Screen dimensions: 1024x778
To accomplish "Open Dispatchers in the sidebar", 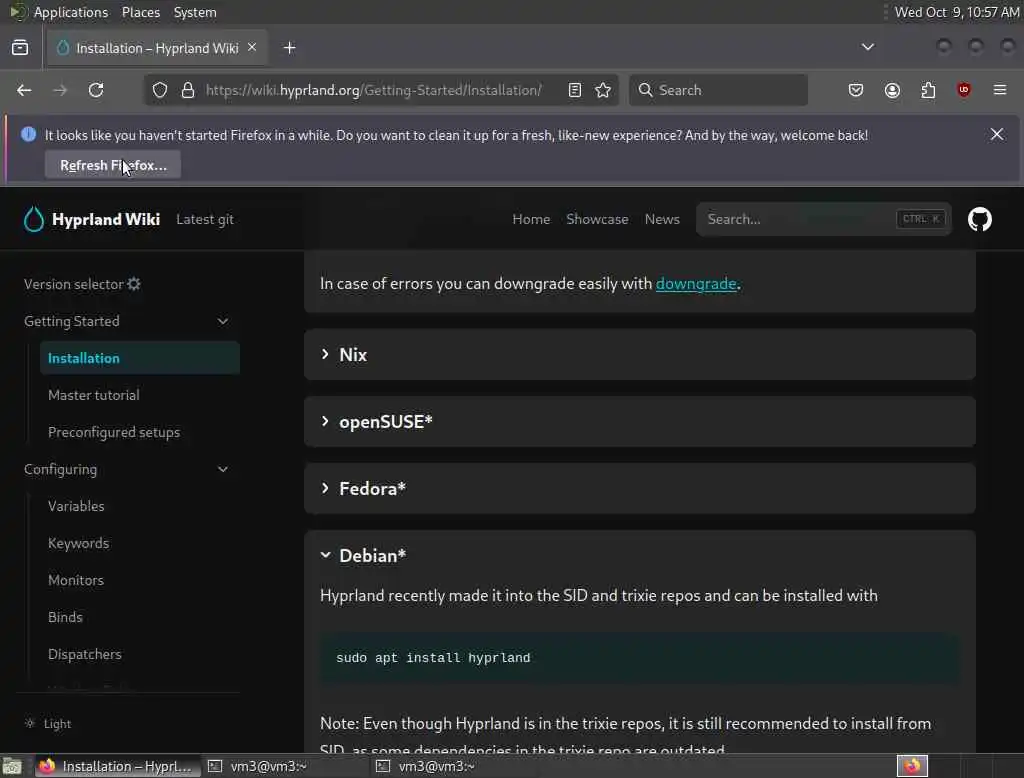I will [x=85, y=654].
